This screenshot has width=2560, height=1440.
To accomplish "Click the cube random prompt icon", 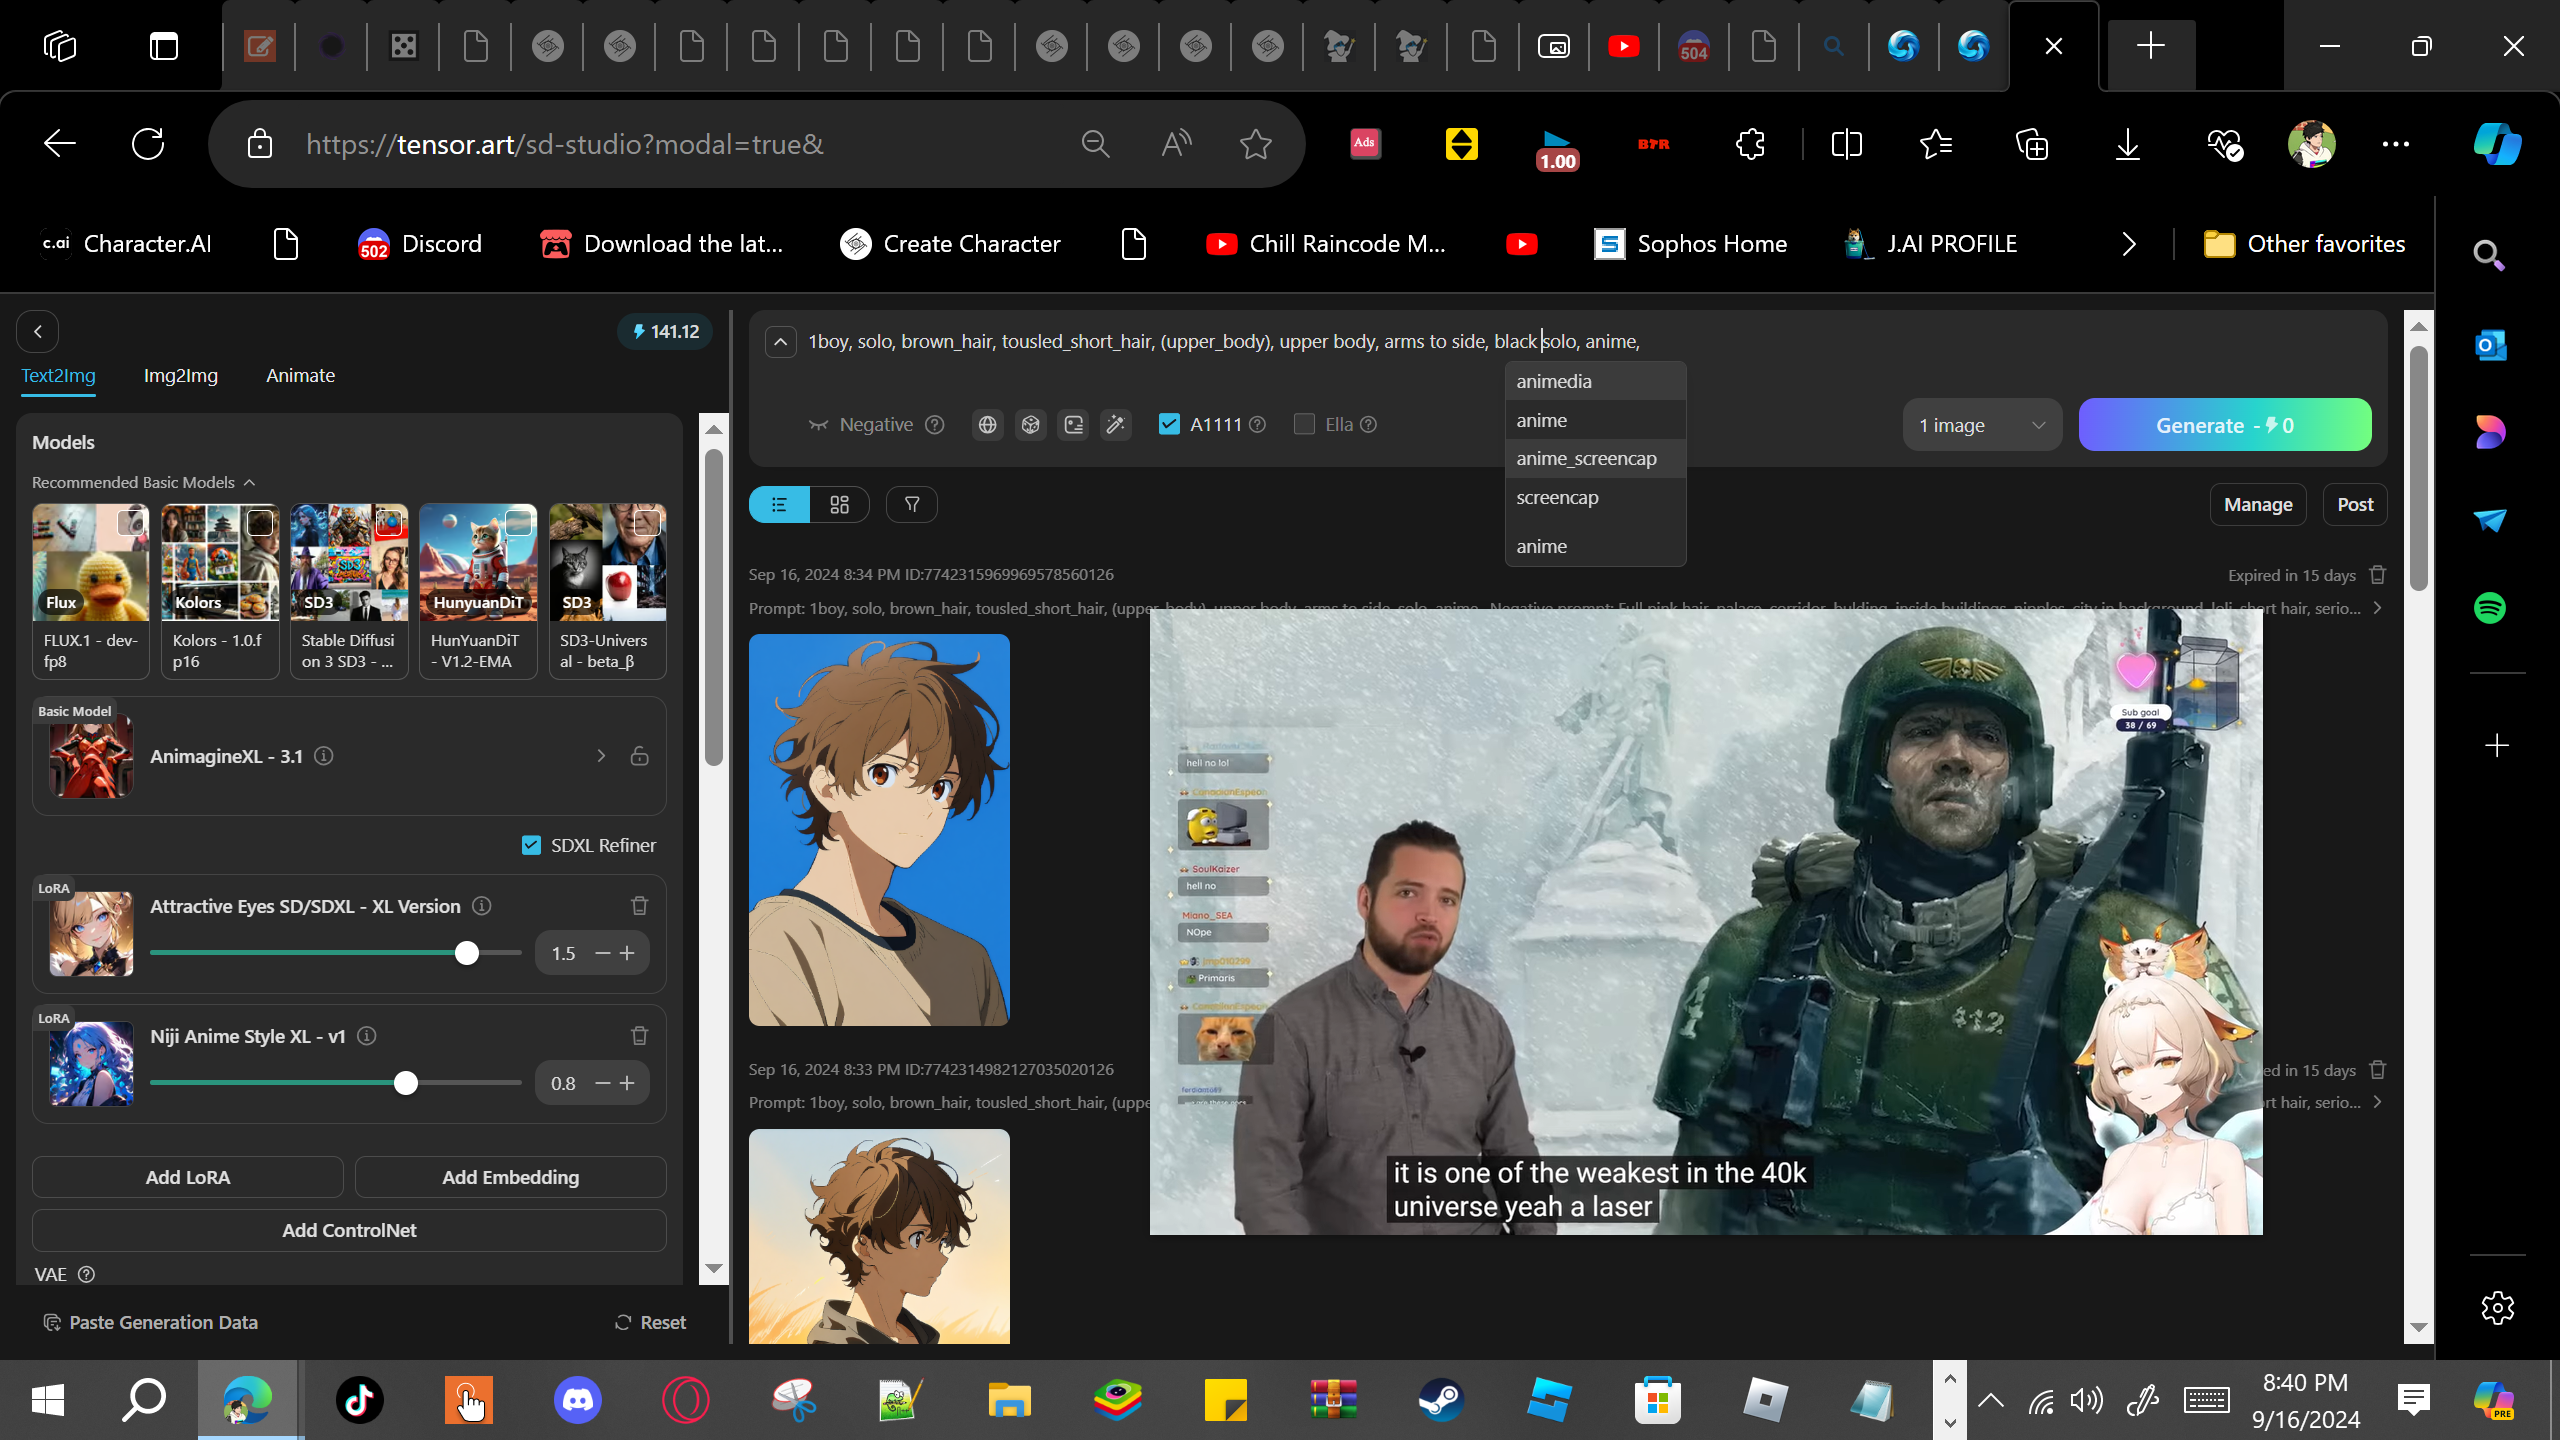I will 1030,425.
